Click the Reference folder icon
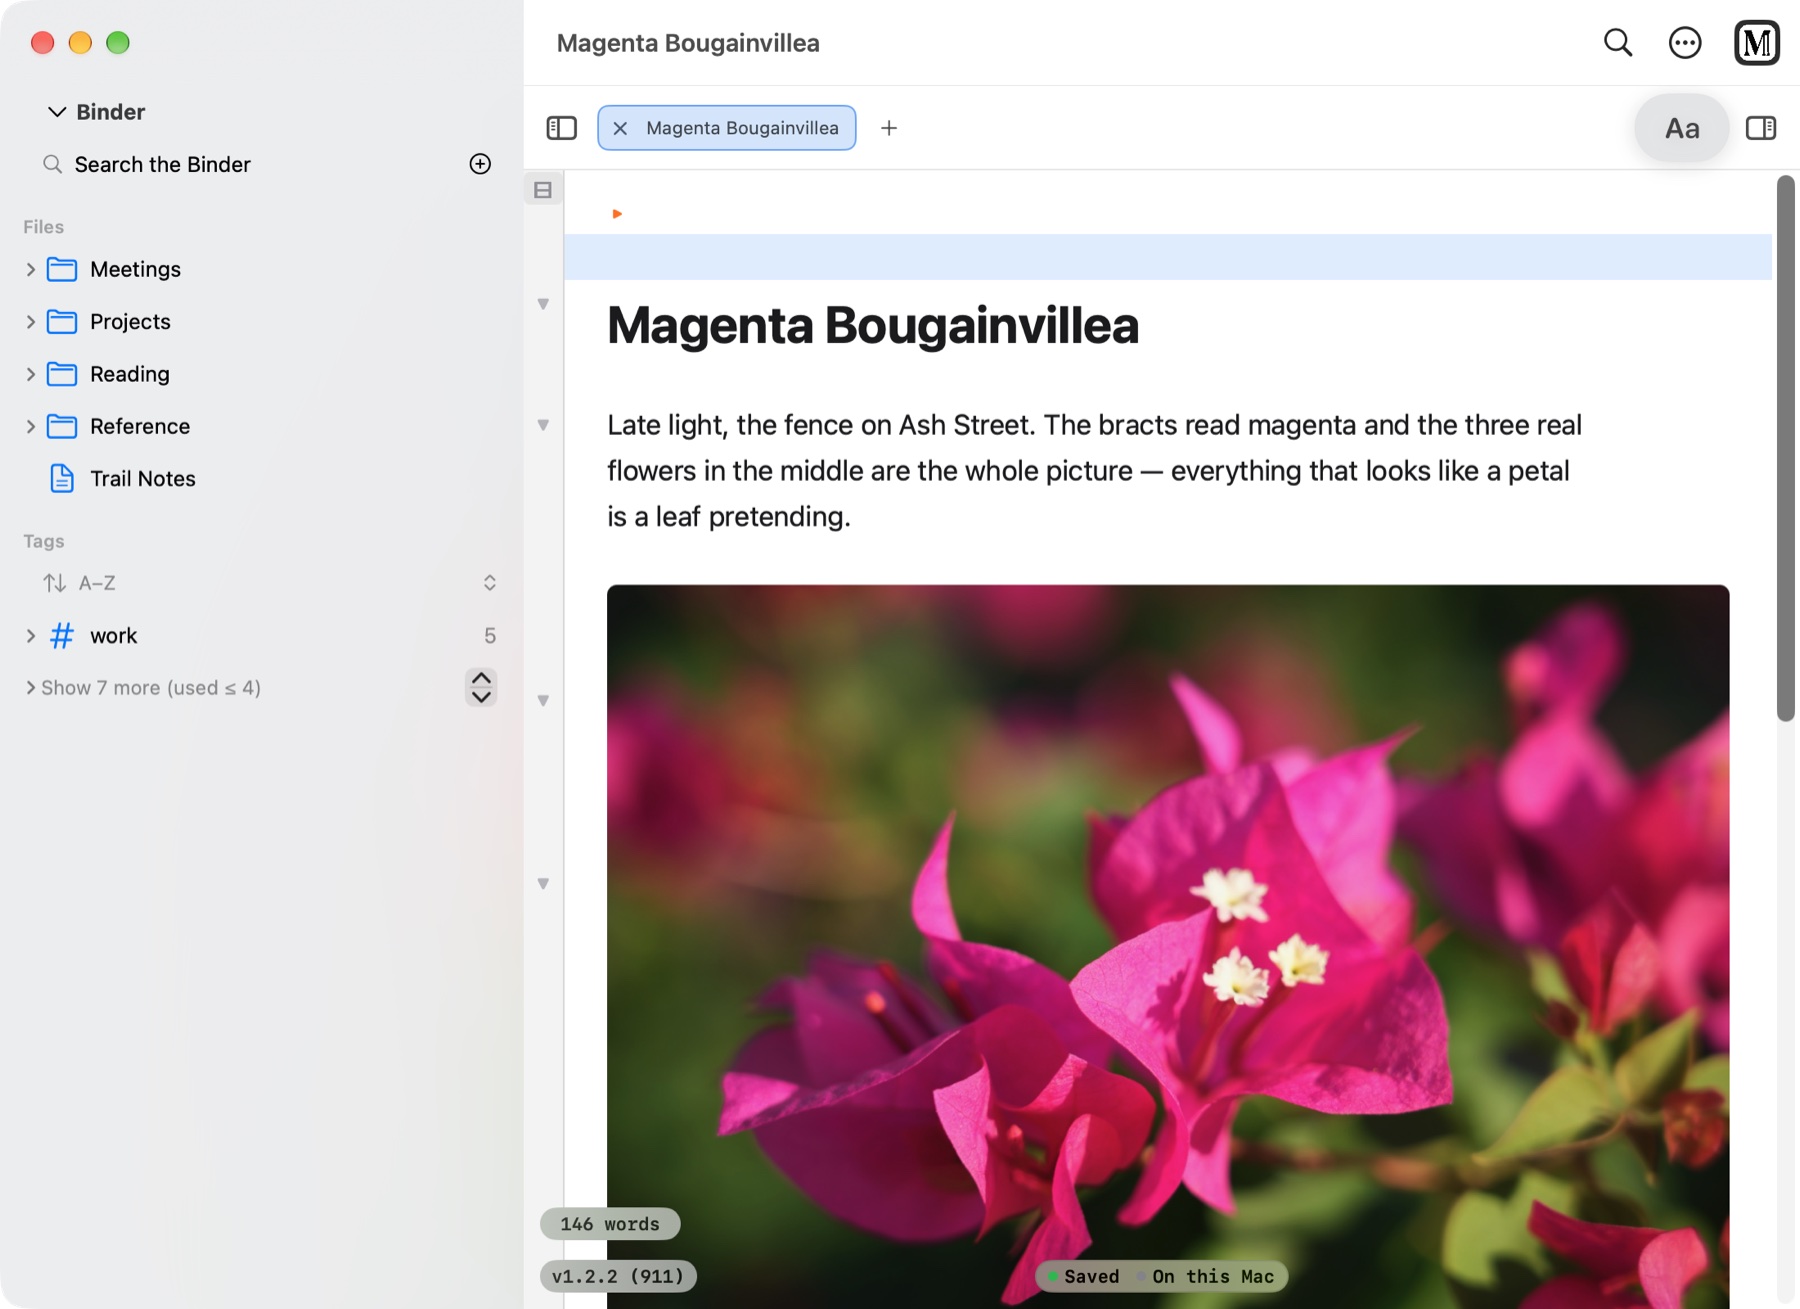The width and height of the screenshot is (1800, 1309). (62, 426)
